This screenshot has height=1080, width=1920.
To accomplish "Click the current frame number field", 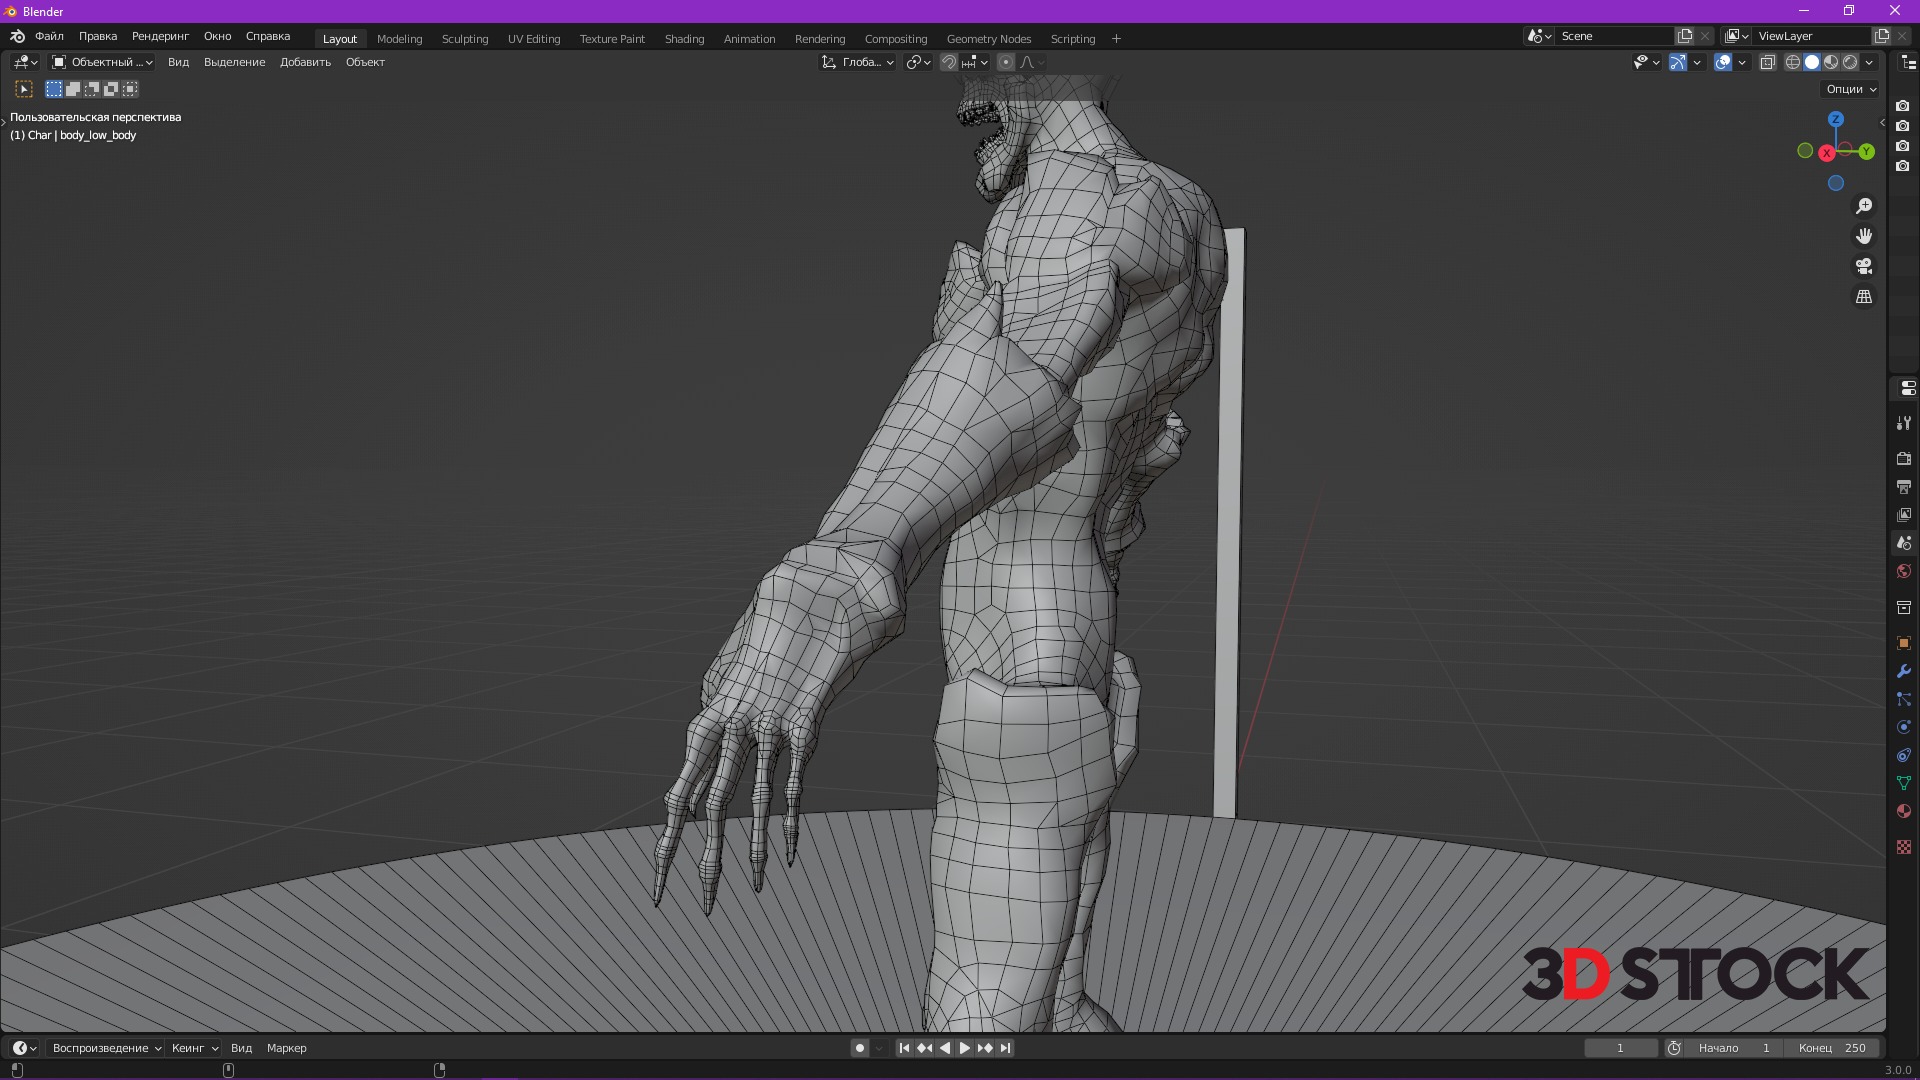I will click(x=1620, y=1048).
